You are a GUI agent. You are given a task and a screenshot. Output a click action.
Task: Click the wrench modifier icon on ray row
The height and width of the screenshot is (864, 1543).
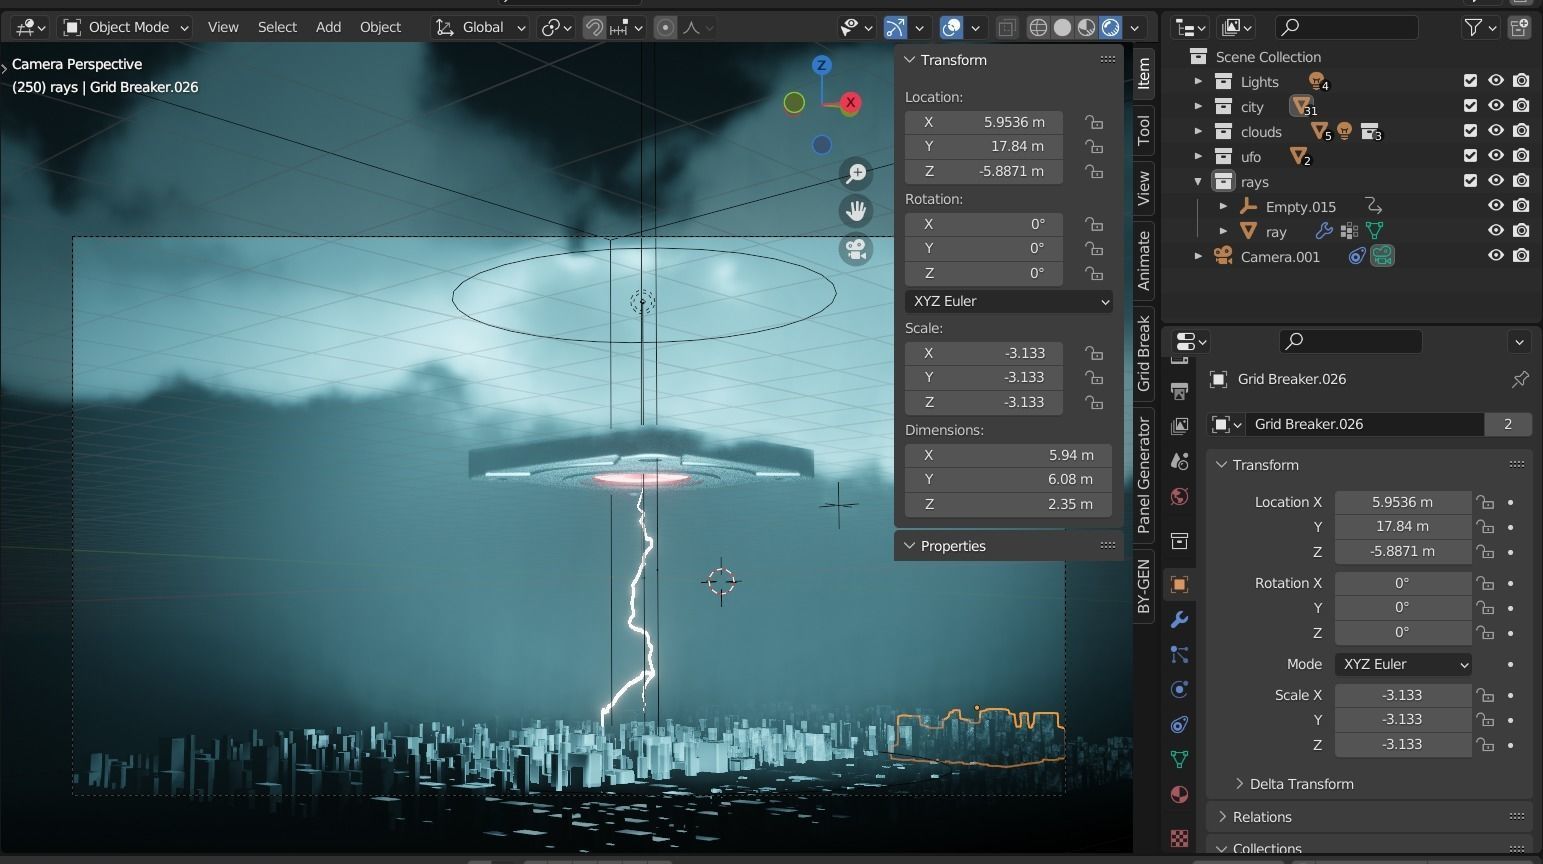(x=1324, y=231)
